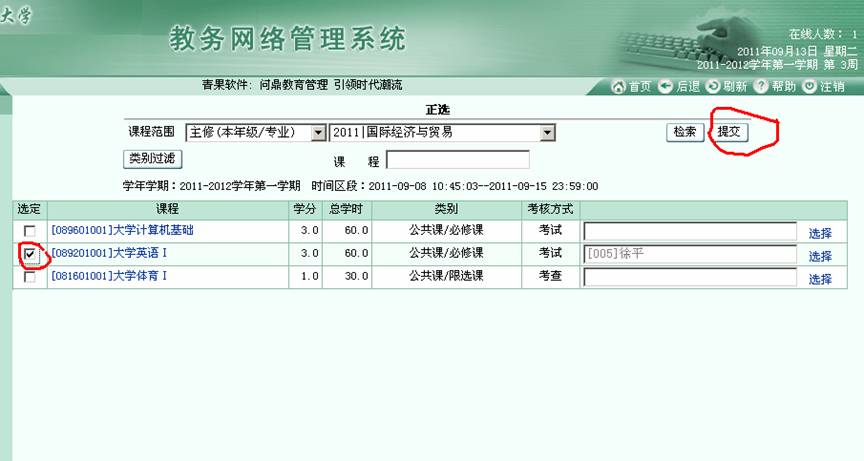Submit selection with 提交 button
This screenshot has height=461, width=864.
pyautogui.click(x=733, y=132)
